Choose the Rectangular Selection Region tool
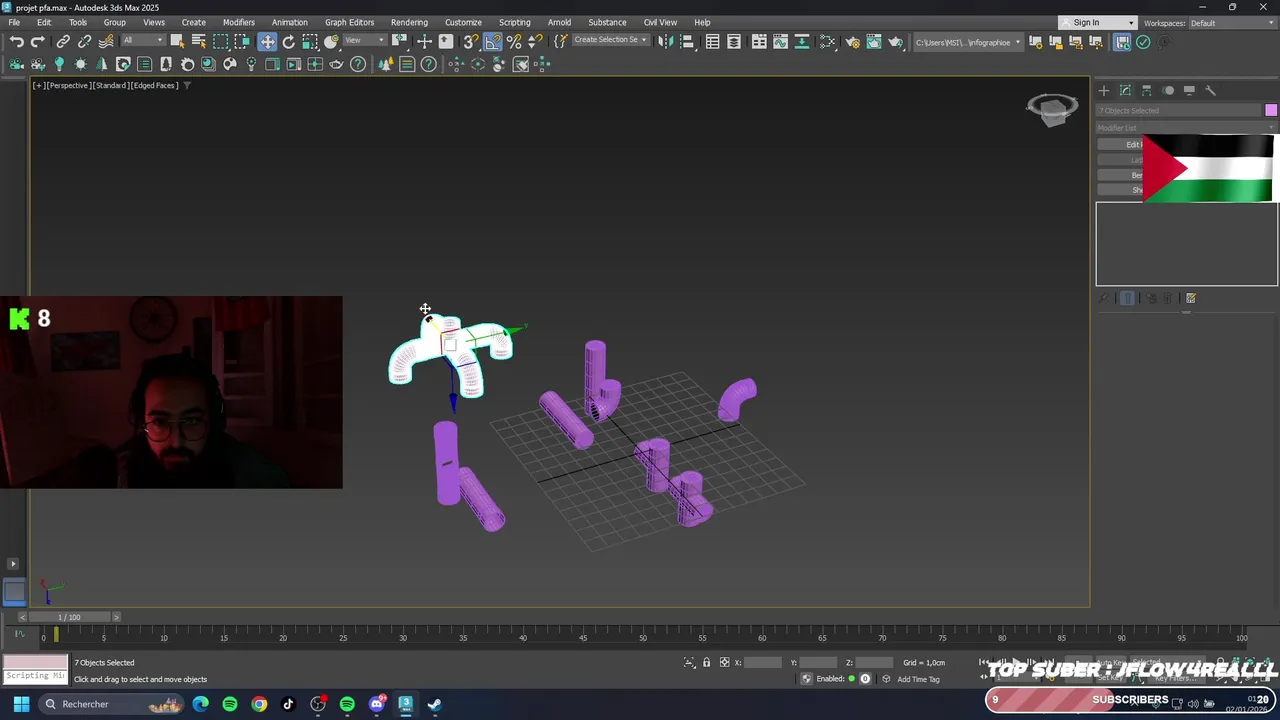This screenshot has width=1280, height=720. coord(221,41)
